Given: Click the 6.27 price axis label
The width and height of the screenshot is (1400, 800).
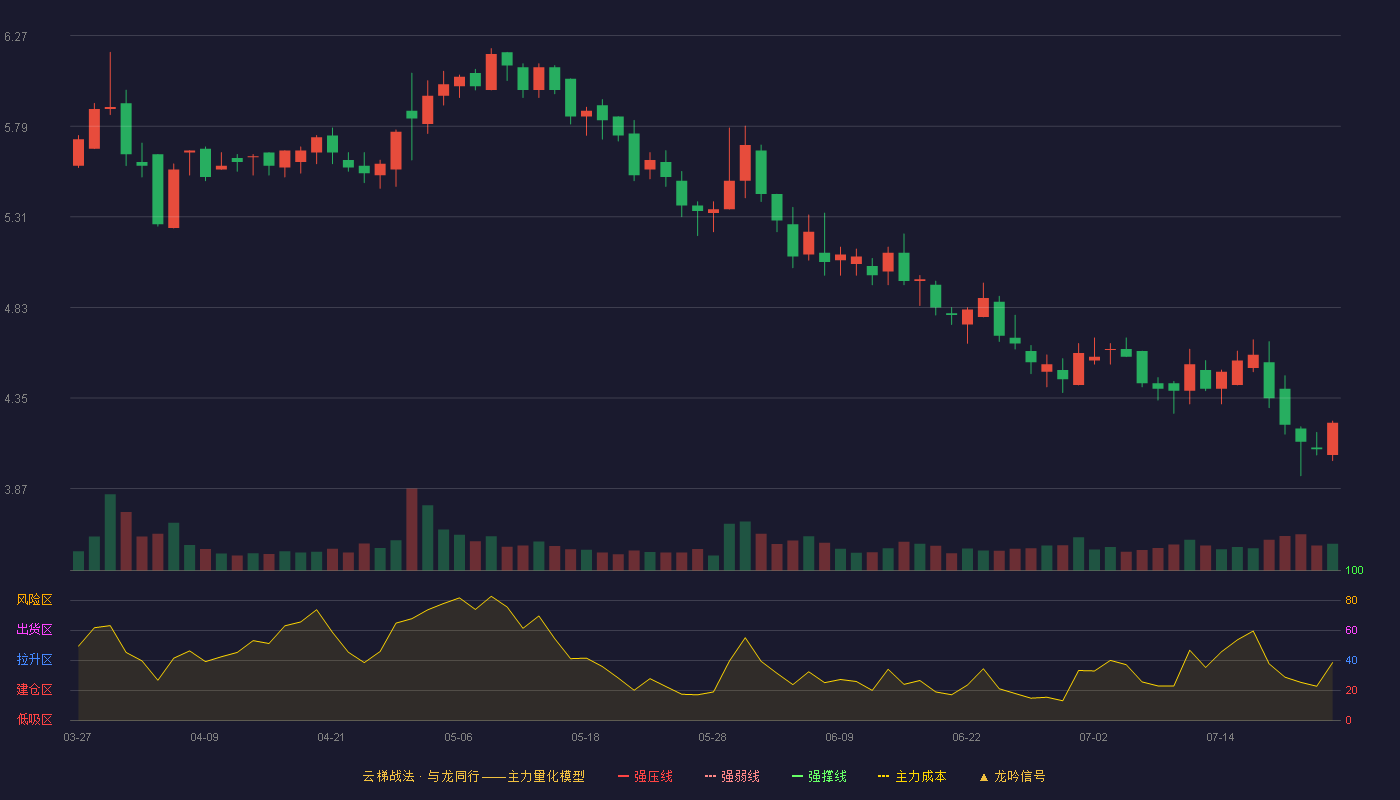Looking at the screenshot, I should (15, 37).
